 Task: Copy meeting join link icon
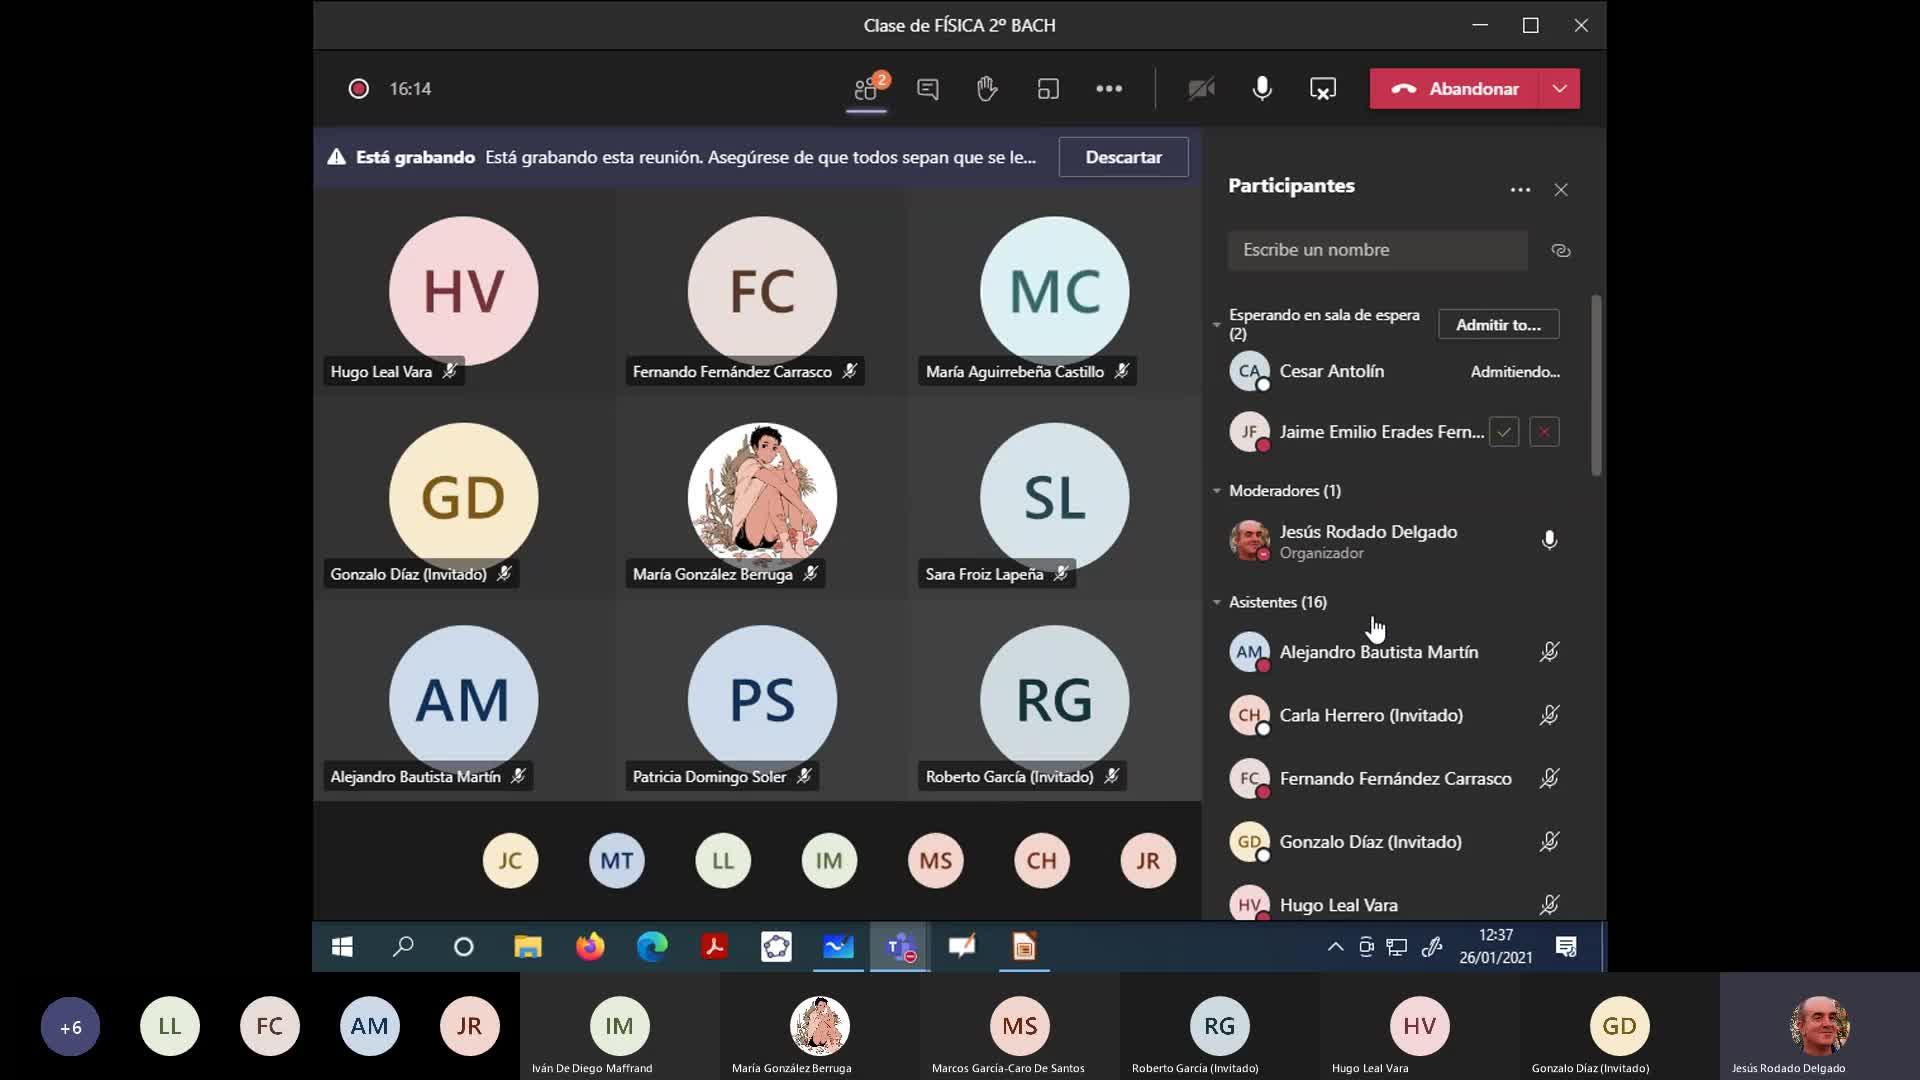click(1560, 251)
